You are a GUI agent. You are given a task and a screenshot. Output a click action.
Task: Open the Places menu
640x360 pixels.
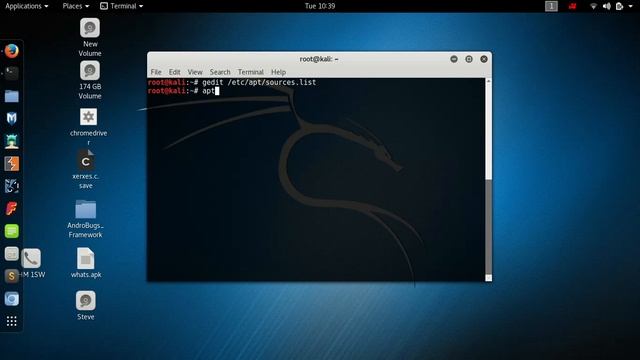coord(76,6)
